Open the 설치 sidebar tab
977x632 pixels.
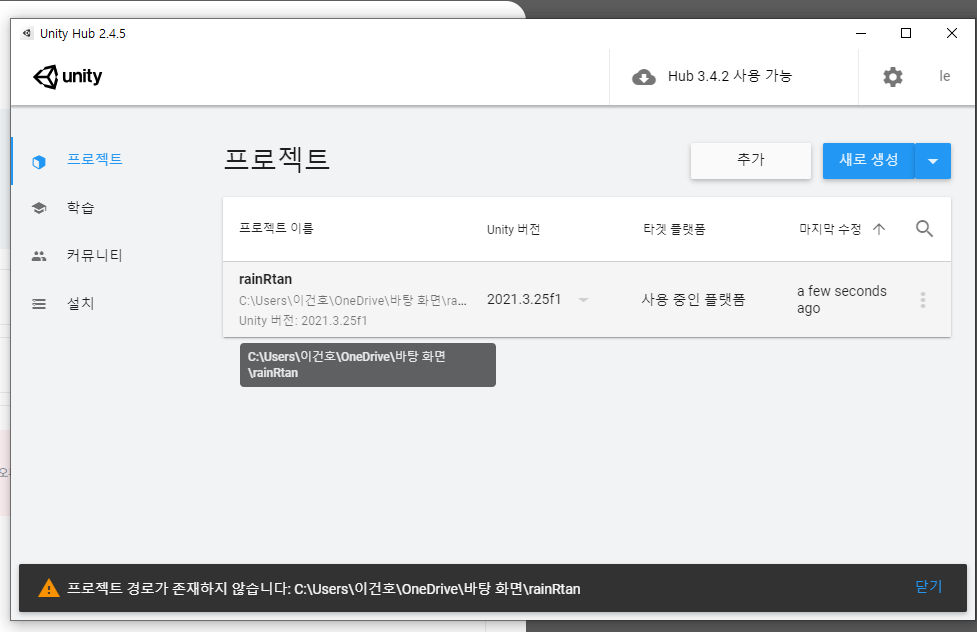pos(80,304)
